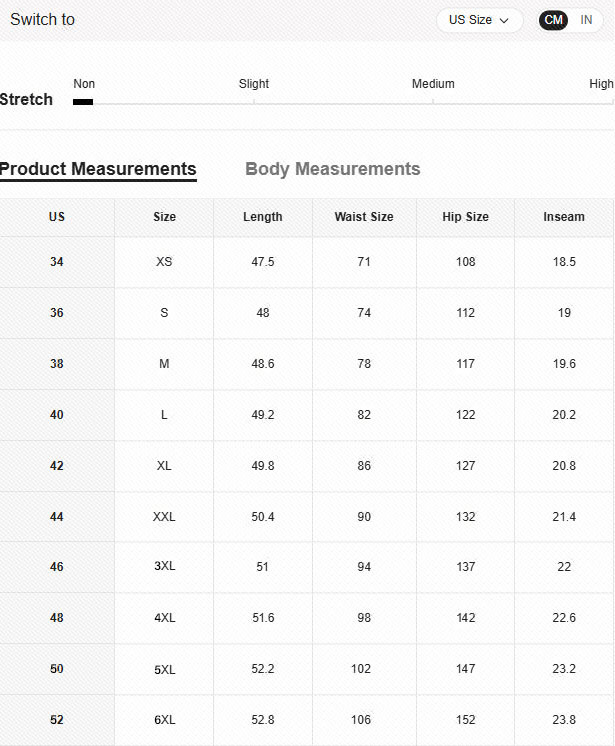Switch units to CM
615x746 pixels.
point(554,20)
